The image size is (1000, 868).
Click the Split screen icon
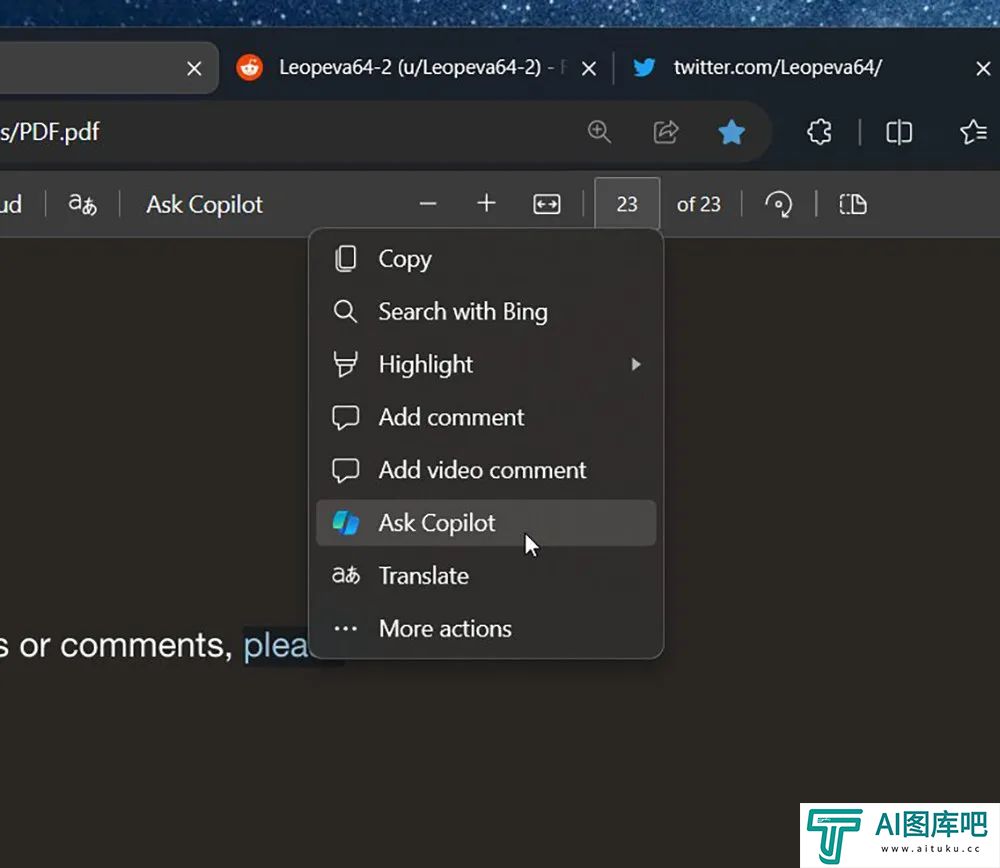click(899, 133)
